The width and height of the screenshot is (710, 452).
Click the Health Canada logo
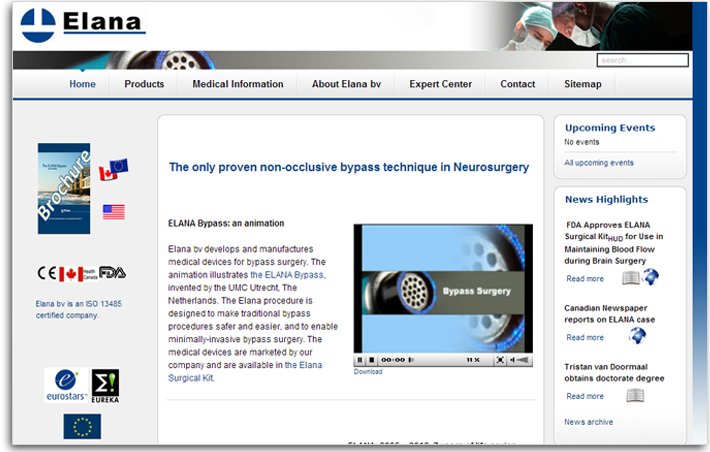pyautogui.click(x=78, y=274)
